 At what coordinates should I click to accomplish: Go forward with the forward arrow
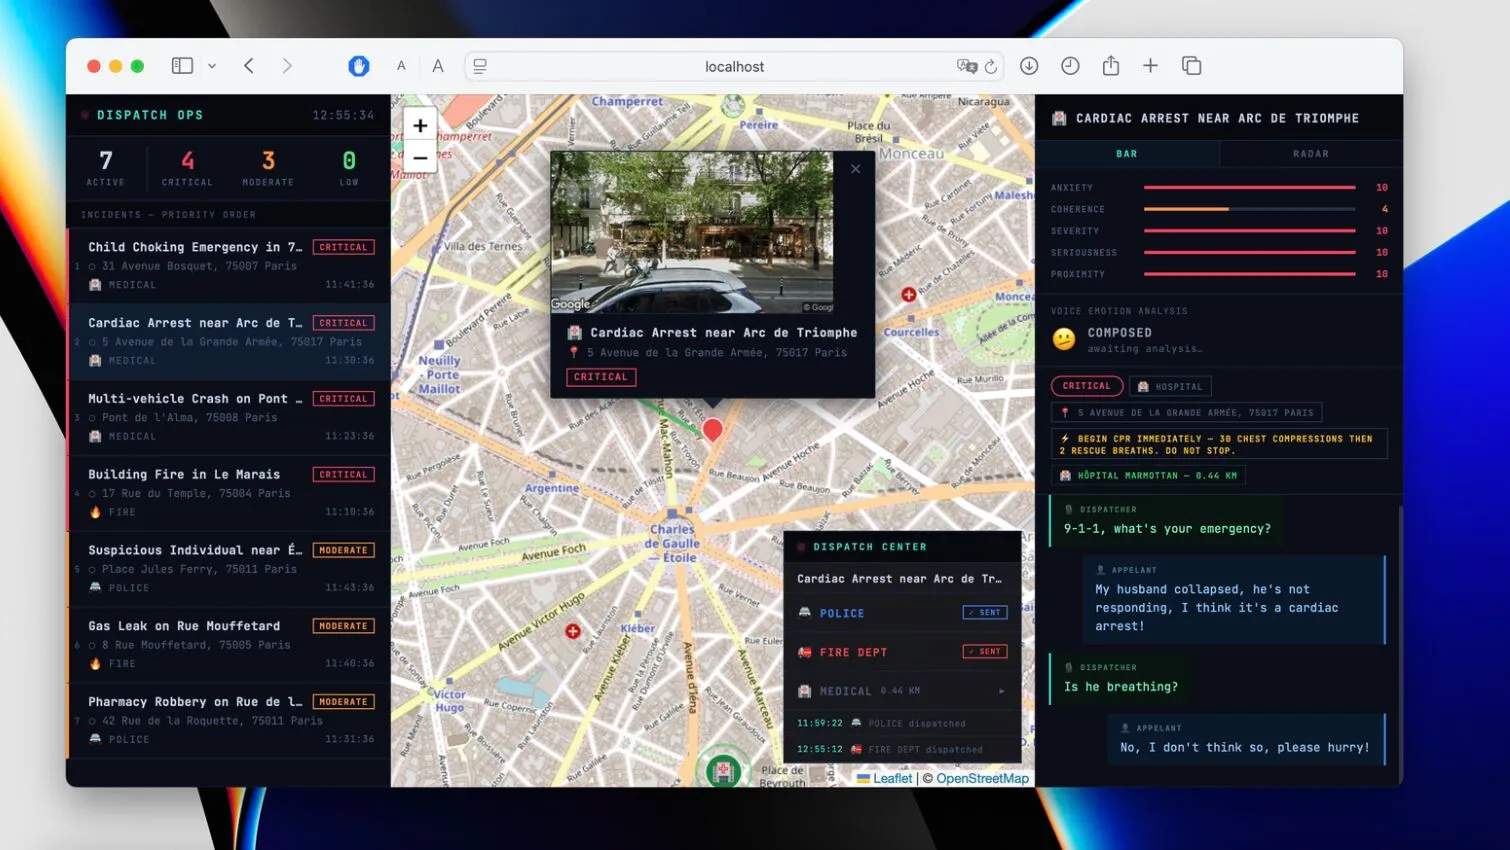(x=287, y=66)
